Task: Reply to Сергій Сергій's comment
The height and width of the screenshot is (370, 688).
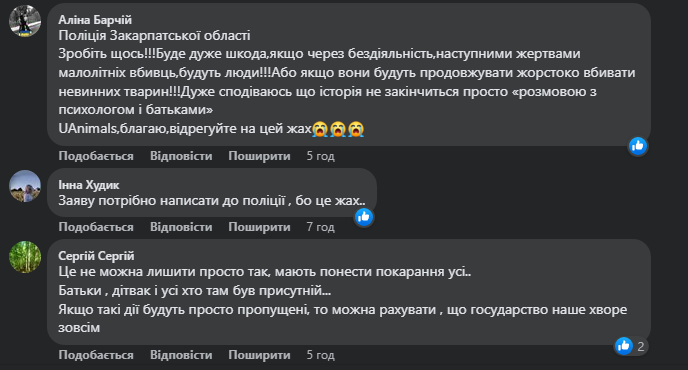Action: [x=181, y=355]
